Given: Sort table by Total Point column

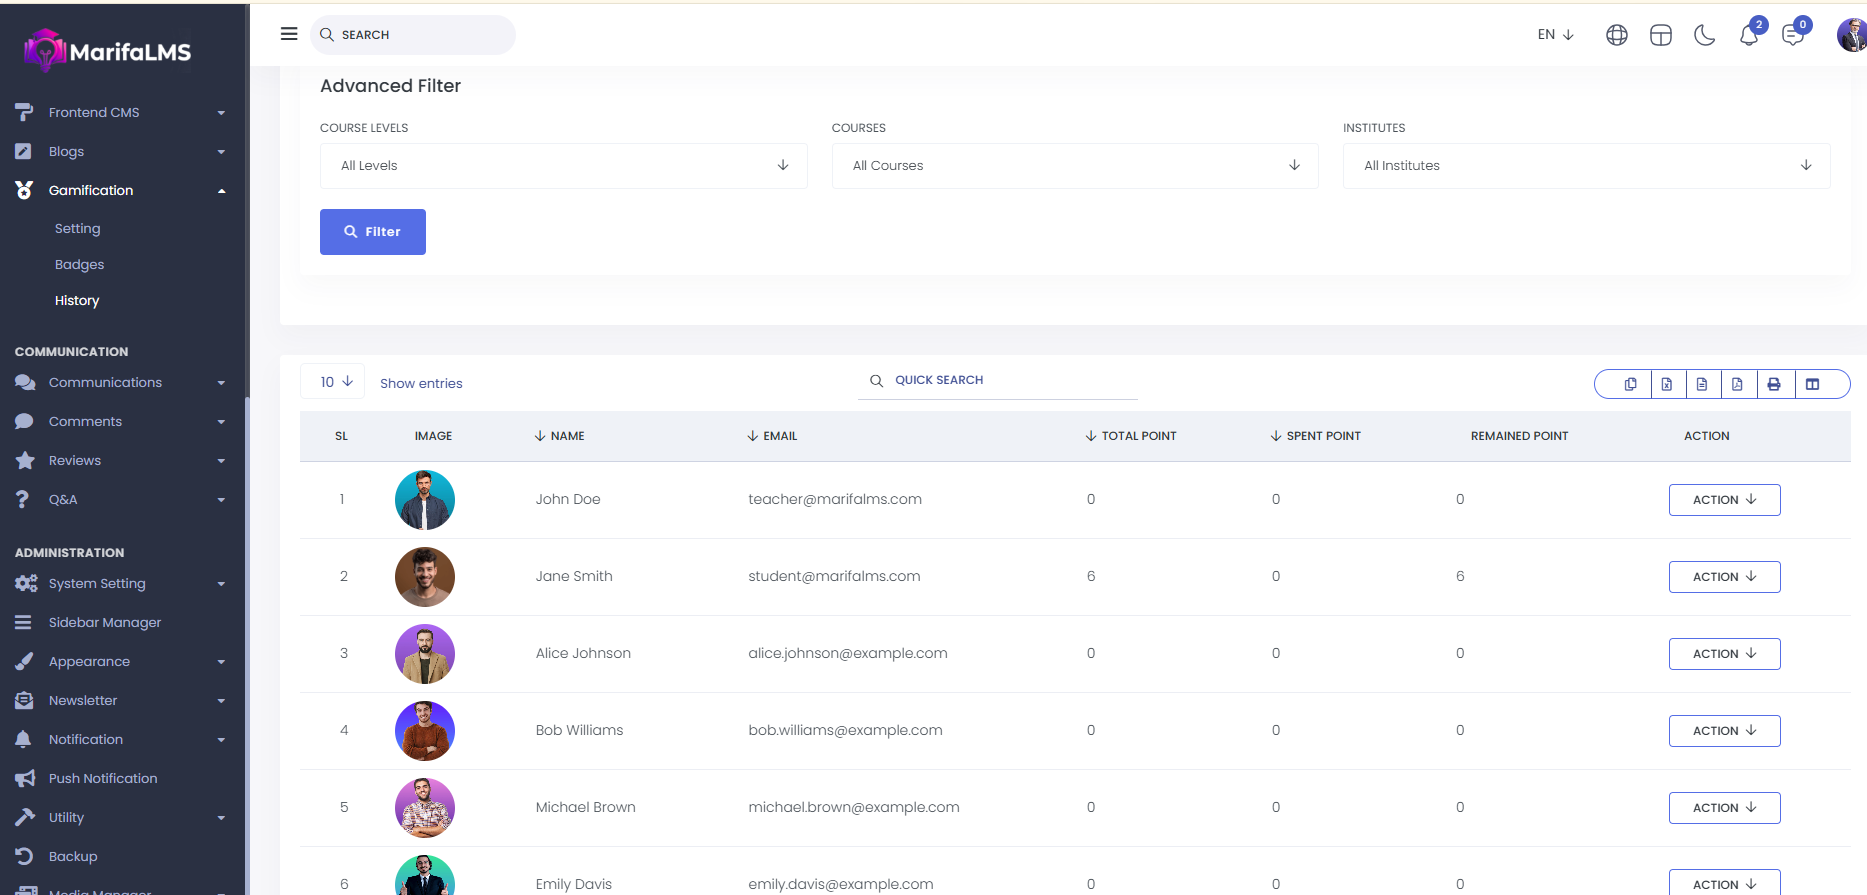Looking at the screenshot, I should click(x=1138, y=436).
